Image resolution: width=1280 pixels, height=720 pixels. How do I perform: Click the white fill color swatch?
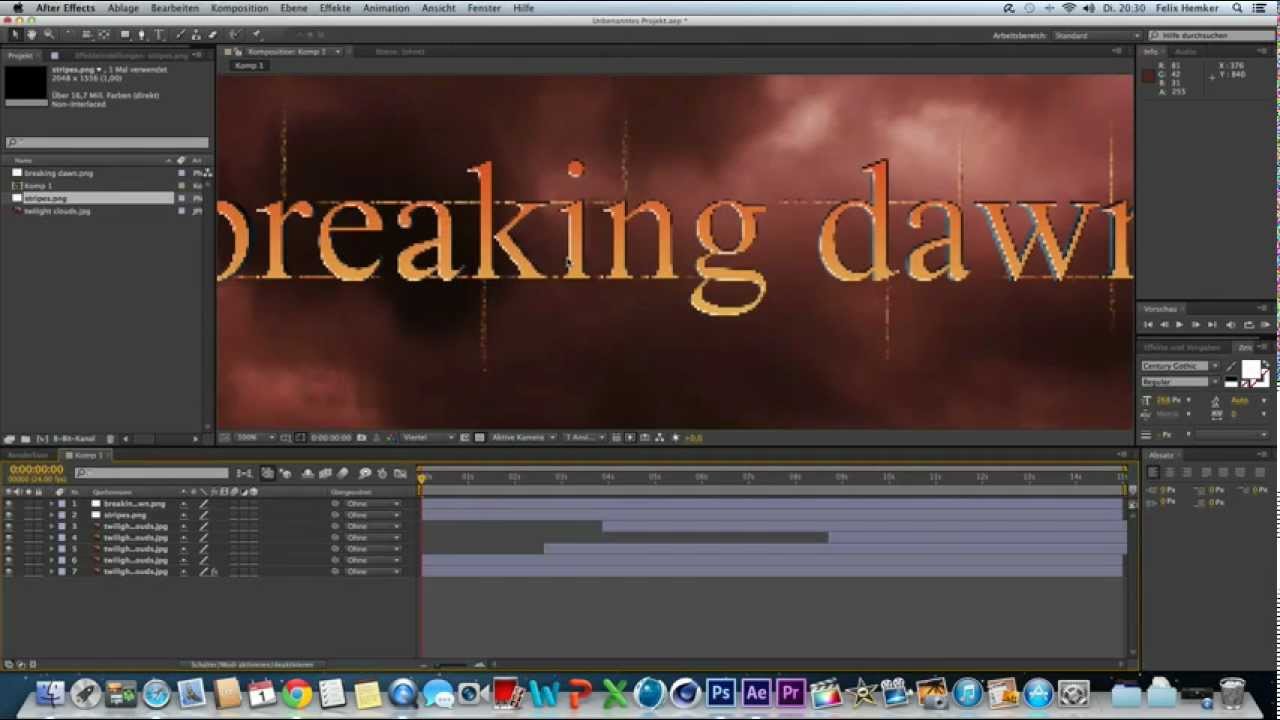point(1250,369)
